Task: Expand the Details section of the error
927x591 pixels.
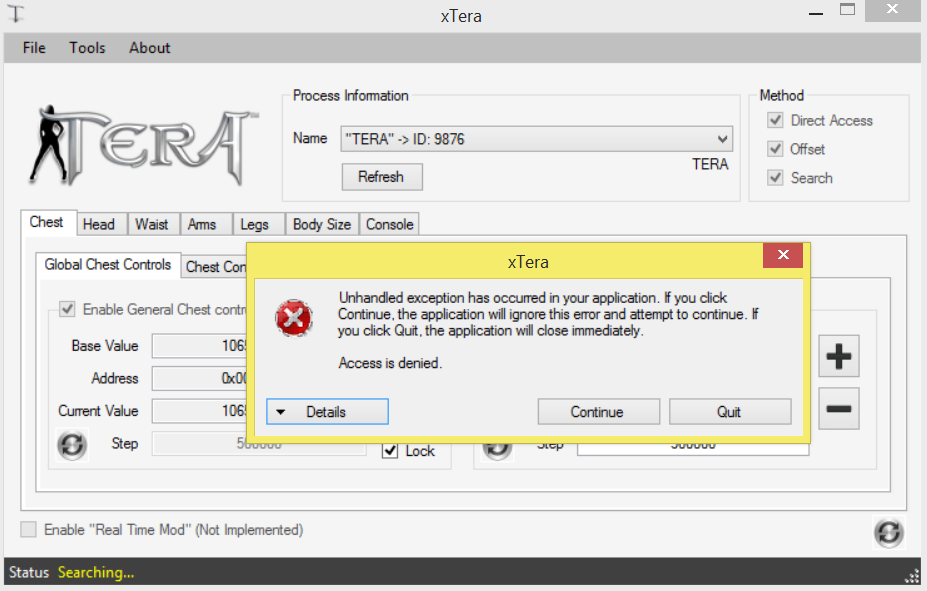Action: (x=327, y=412)
